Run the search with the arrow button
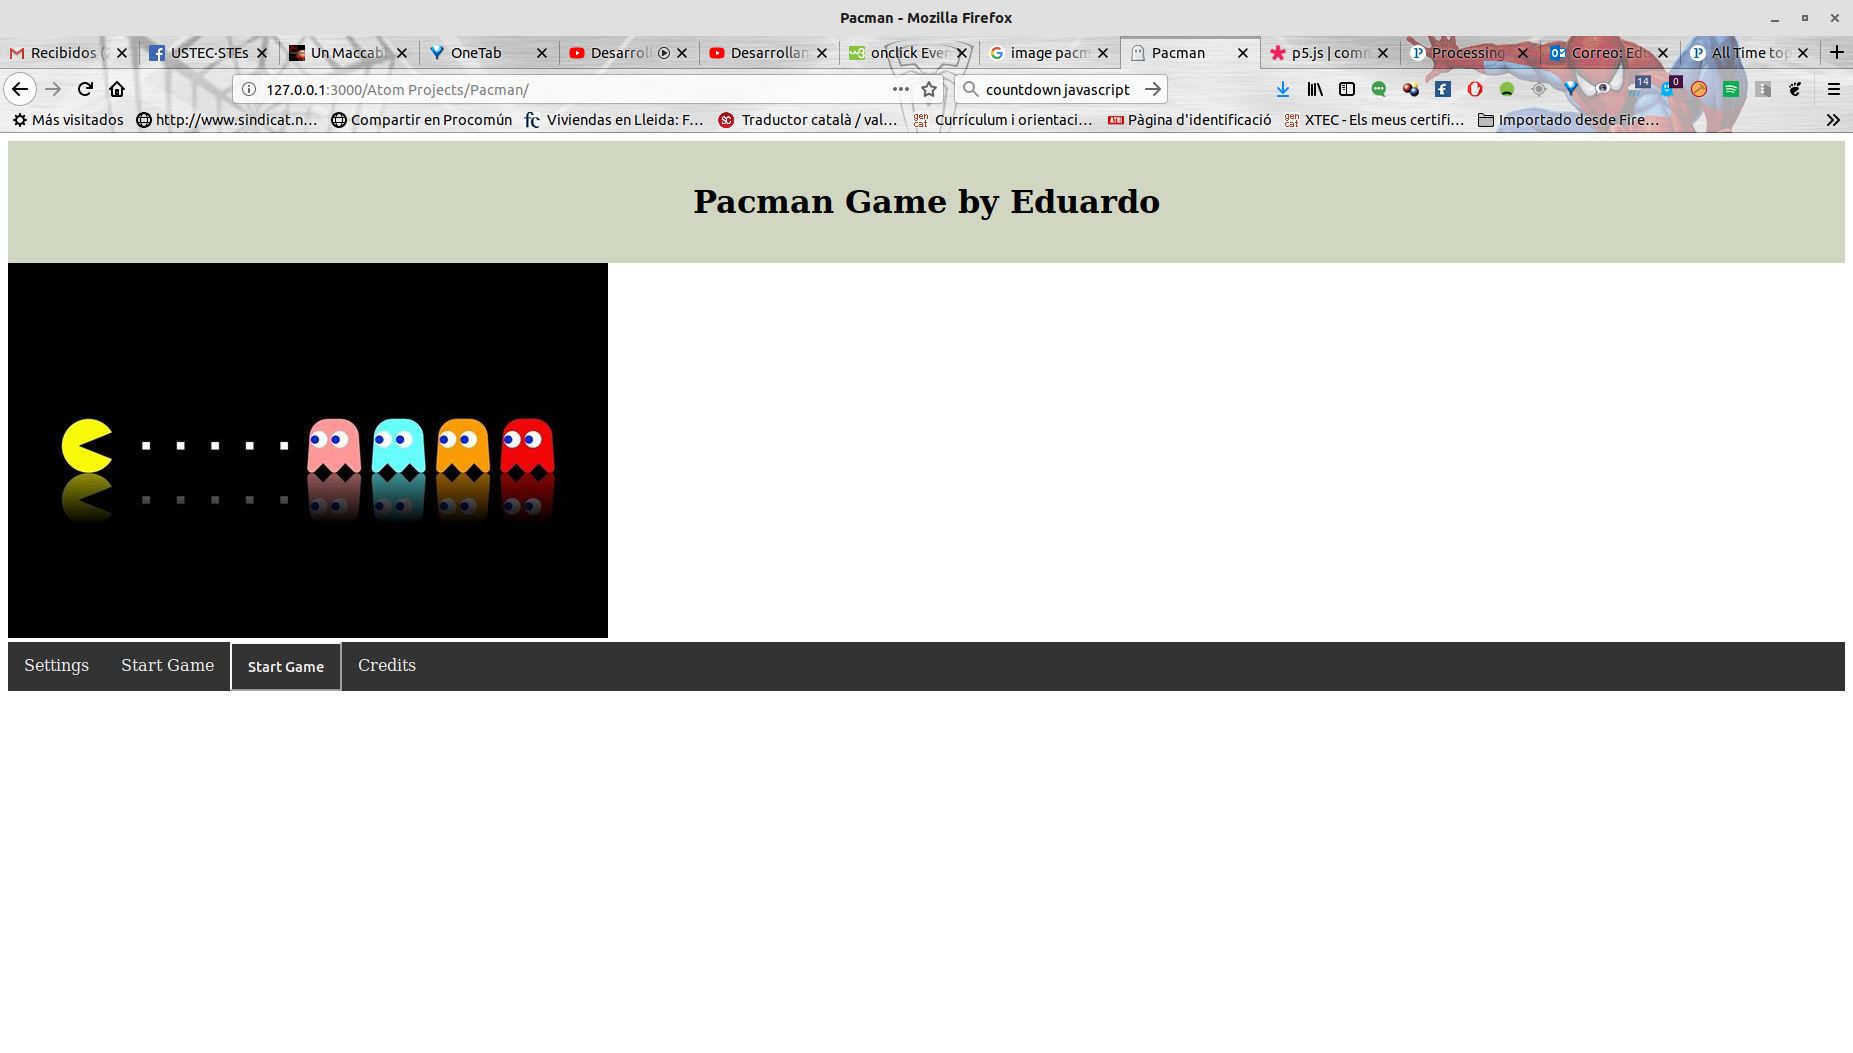Viewport: 1853px width, 1053px height. (1153, 89)
